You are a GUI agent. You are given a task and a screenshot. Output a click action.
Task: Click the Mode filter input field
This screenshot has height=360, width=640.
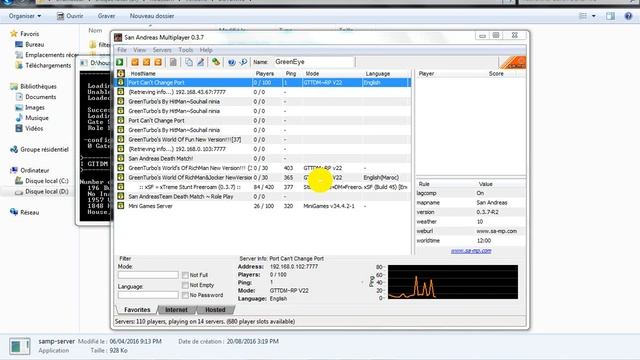(148, 275)
